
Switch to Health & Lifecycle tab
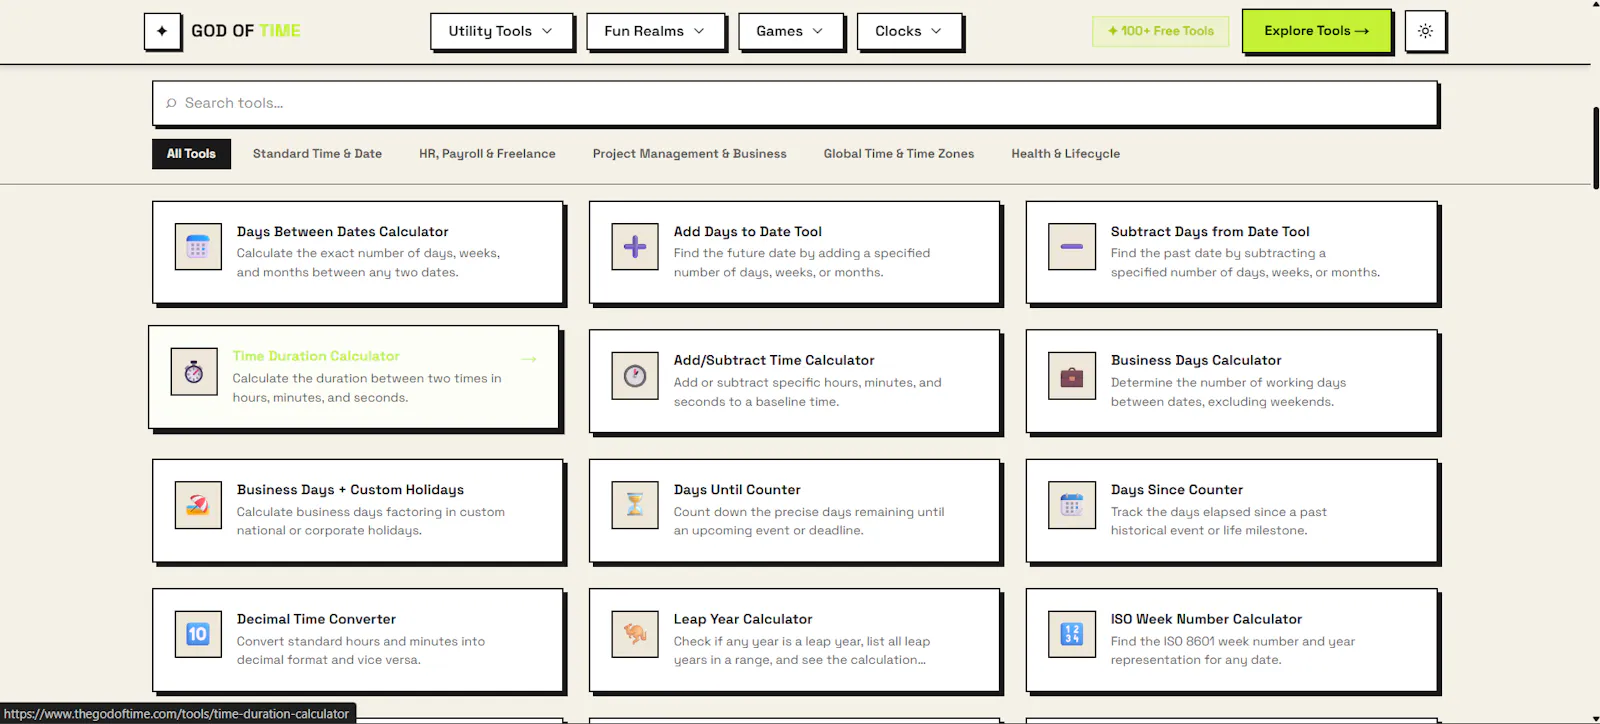point(1065,154)
